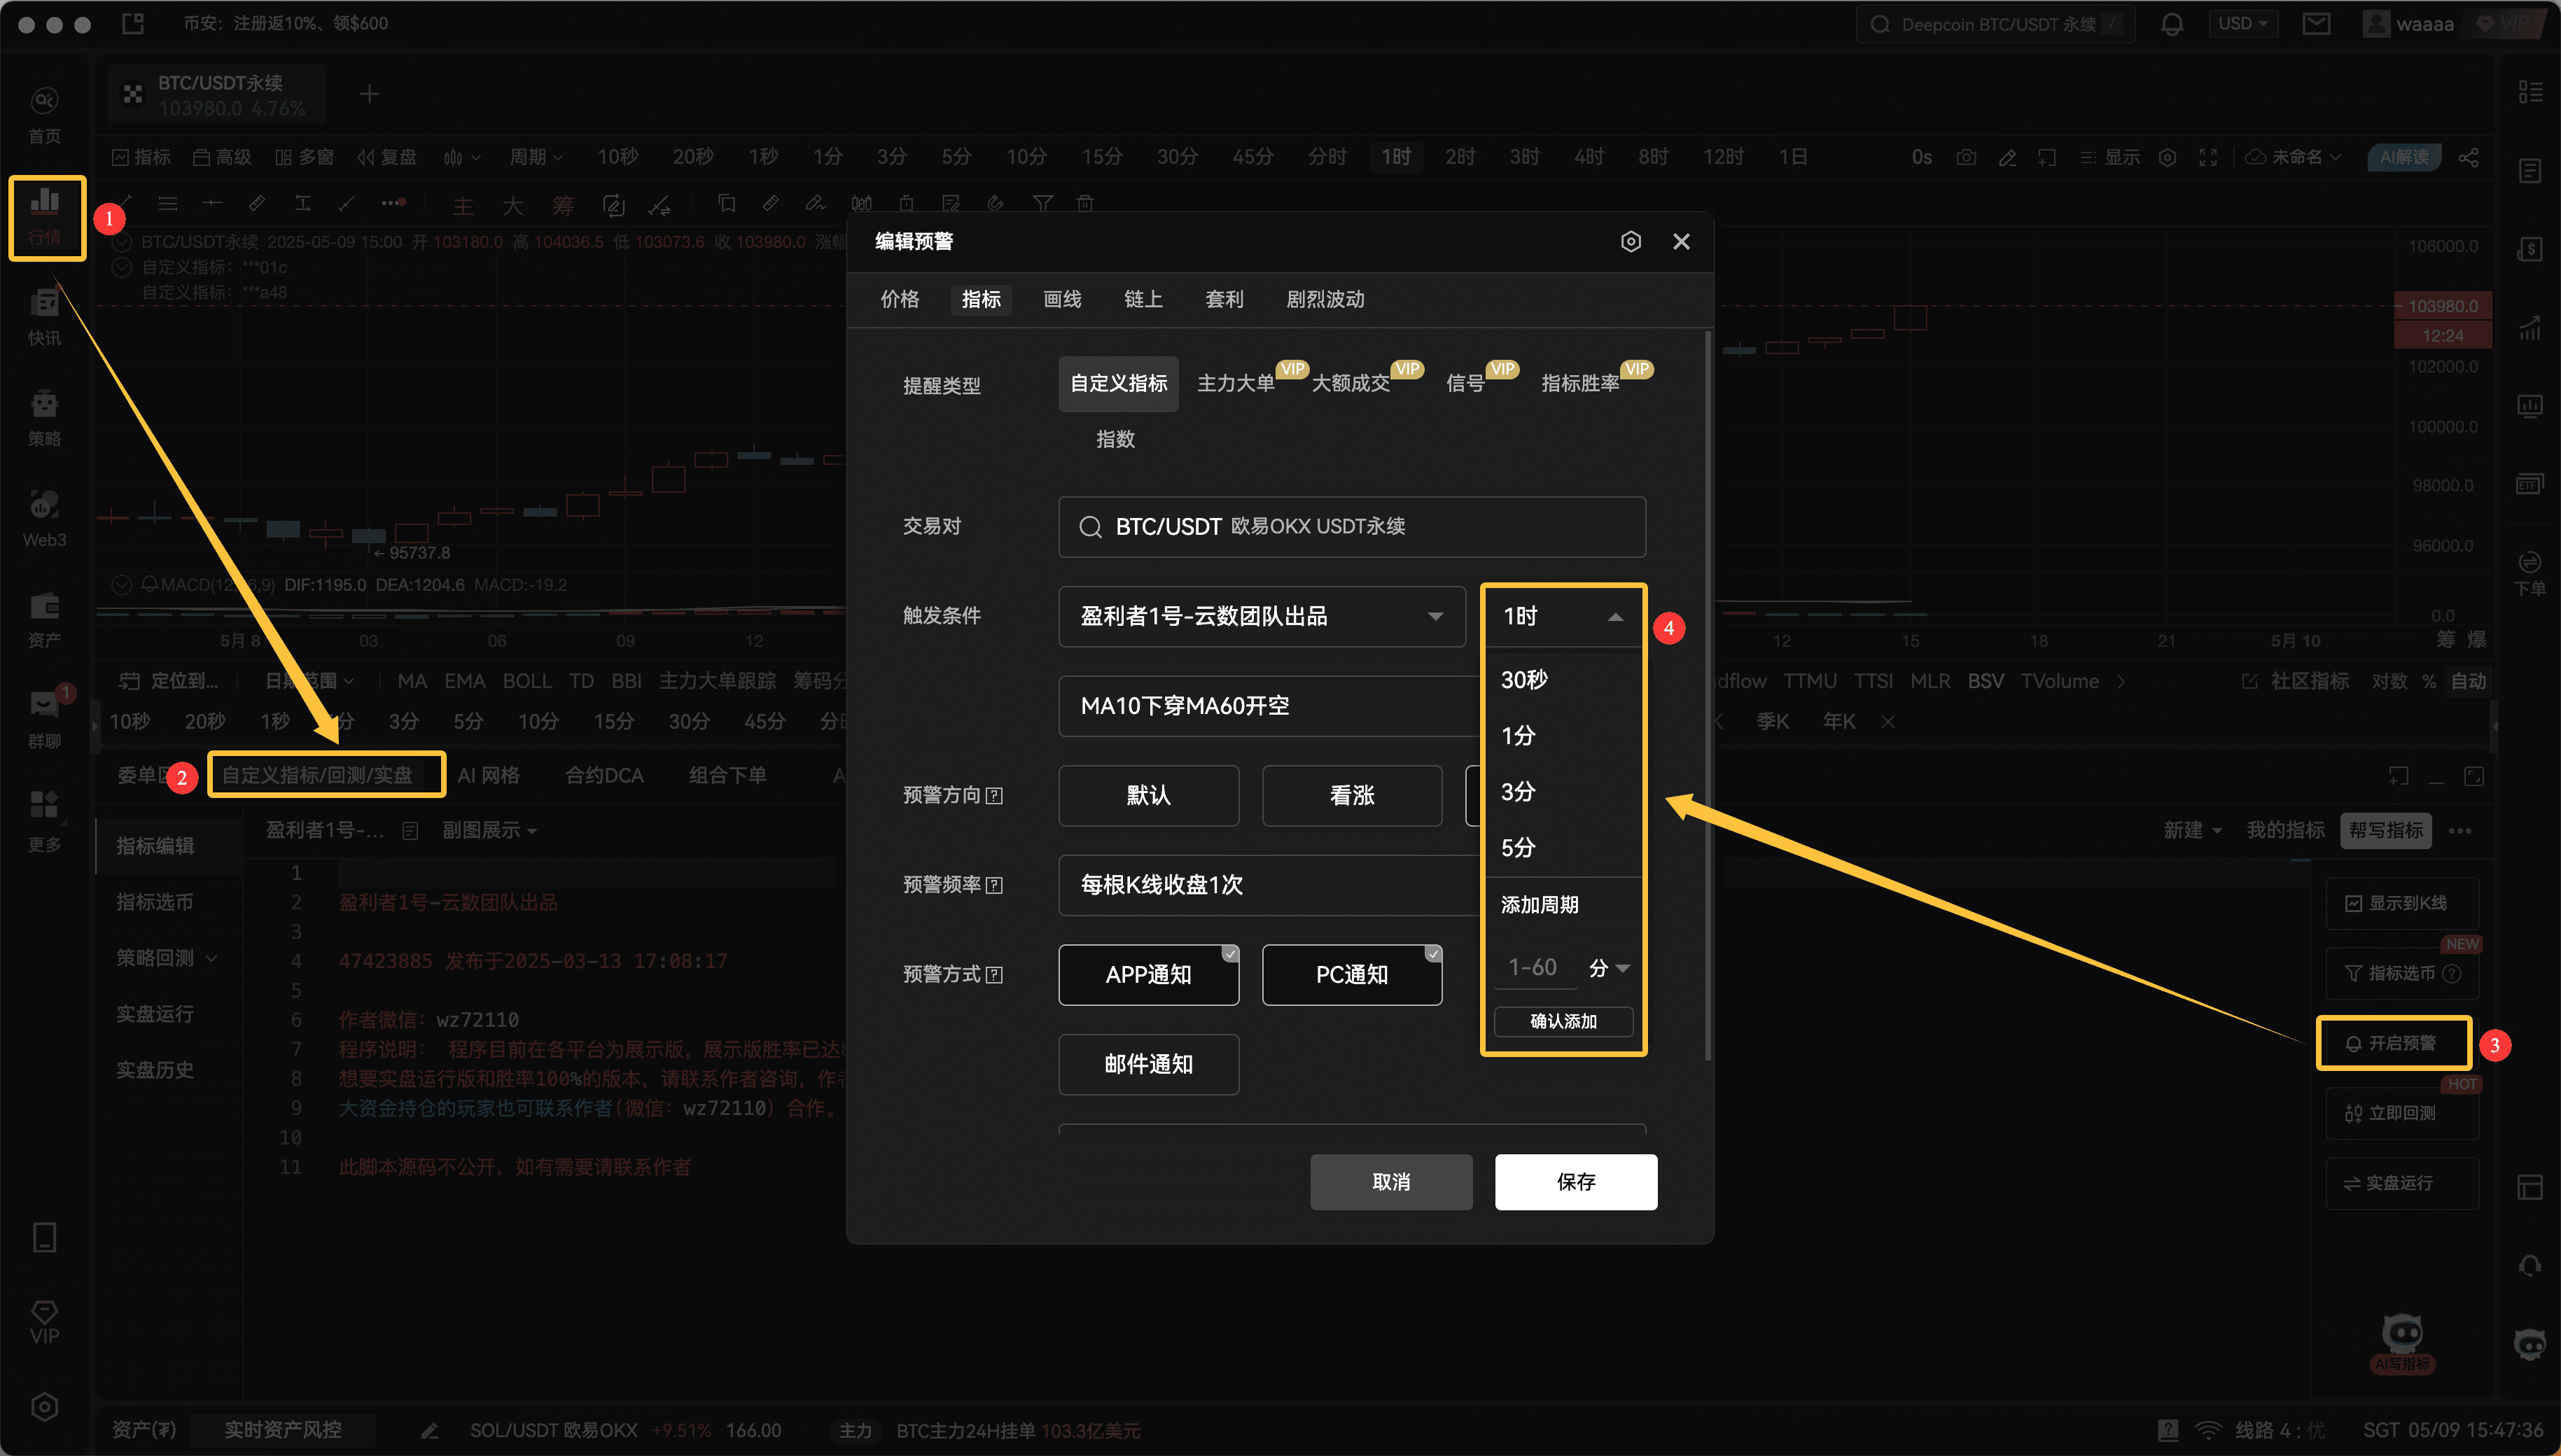Toggle the APP通知 alert method
The height and width of the screenshot is (1456, 2561).
[1148, 975]
